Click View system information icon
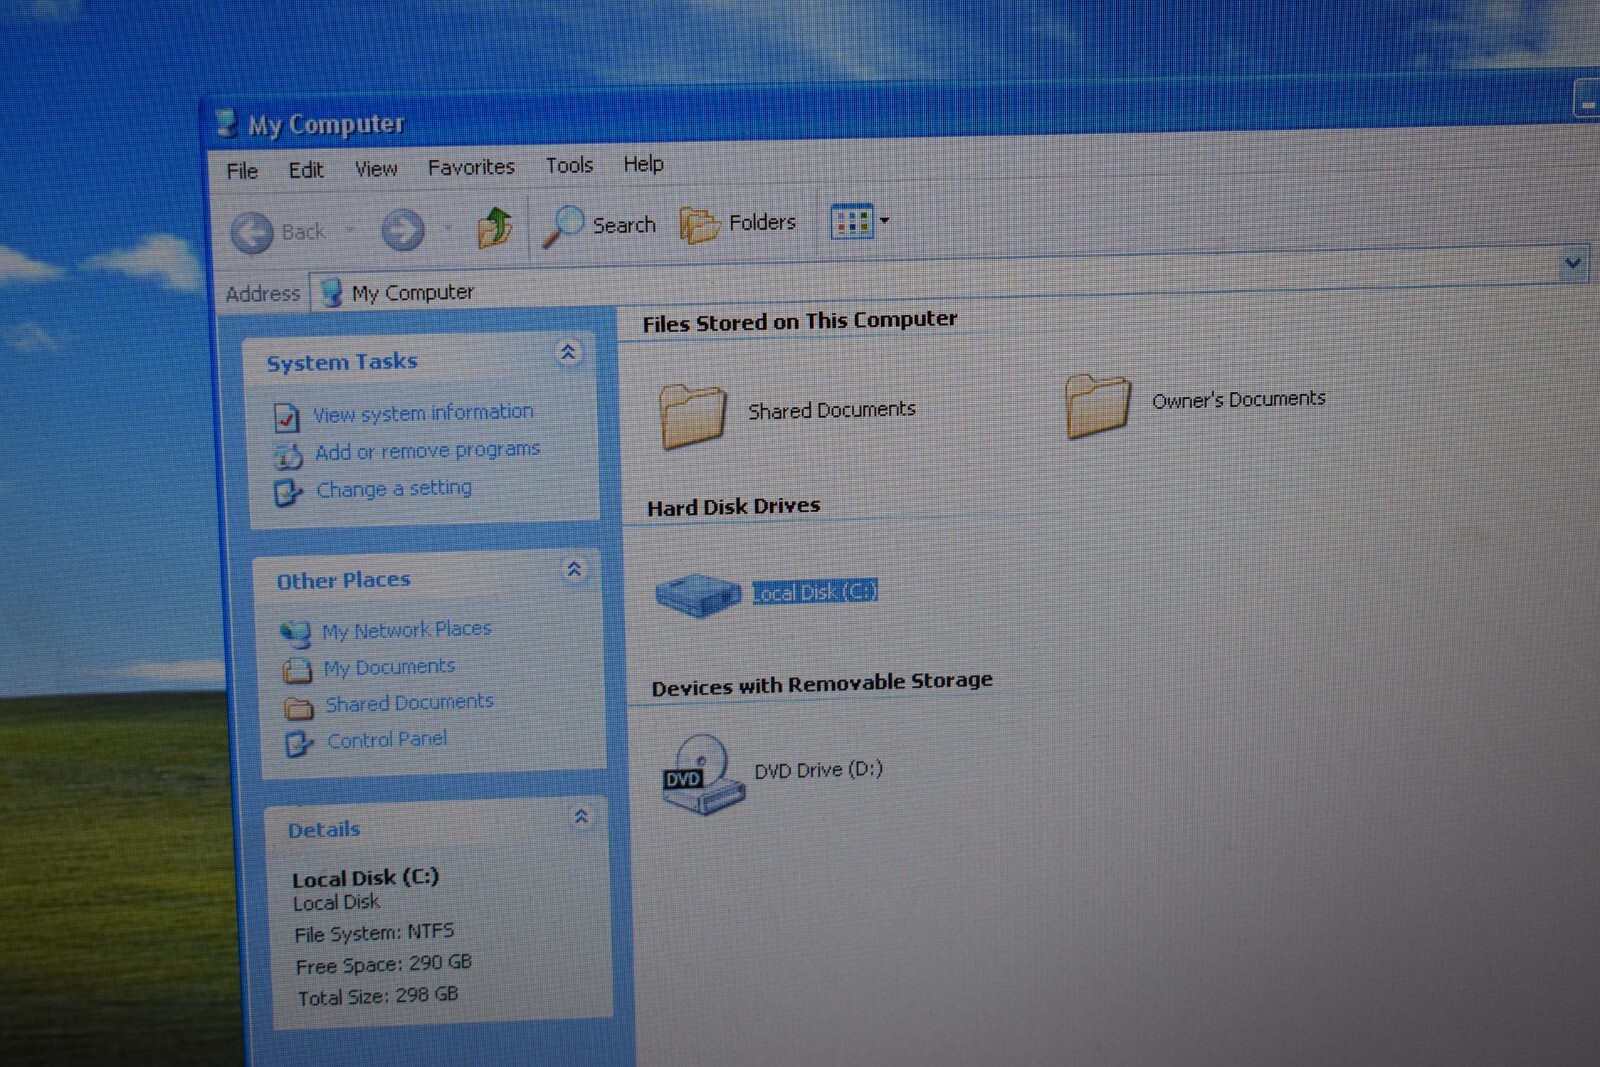1600x1067 pixels. tap(286, 417)
